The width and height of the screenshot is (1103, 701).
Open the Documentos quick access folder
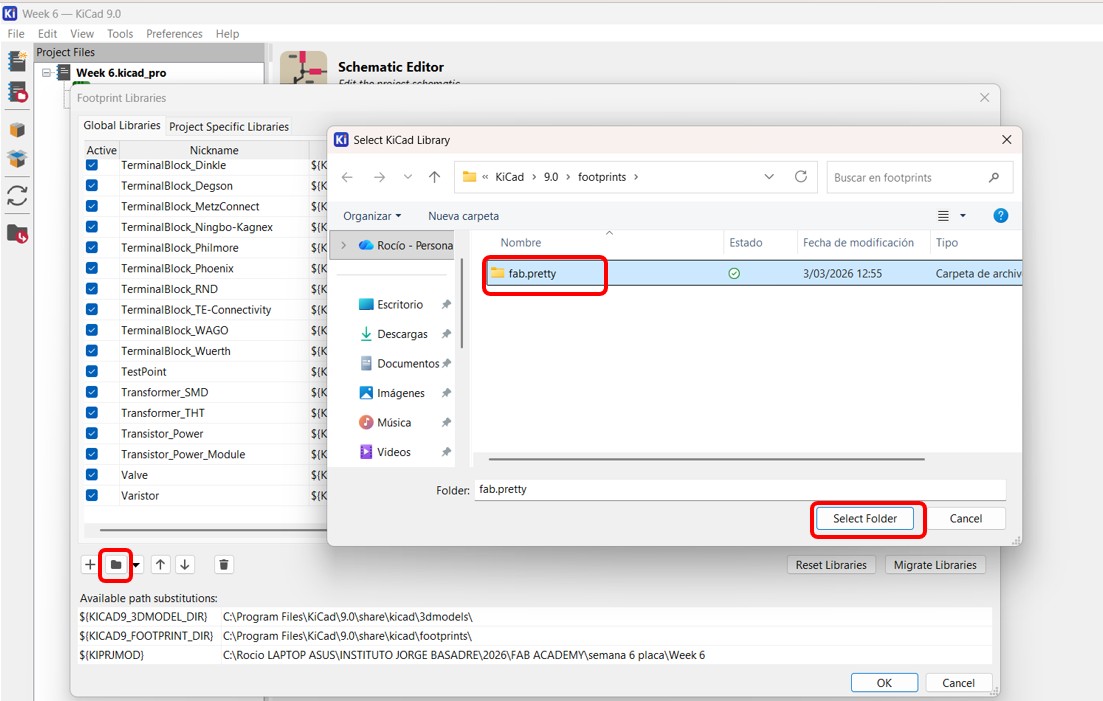408,364
